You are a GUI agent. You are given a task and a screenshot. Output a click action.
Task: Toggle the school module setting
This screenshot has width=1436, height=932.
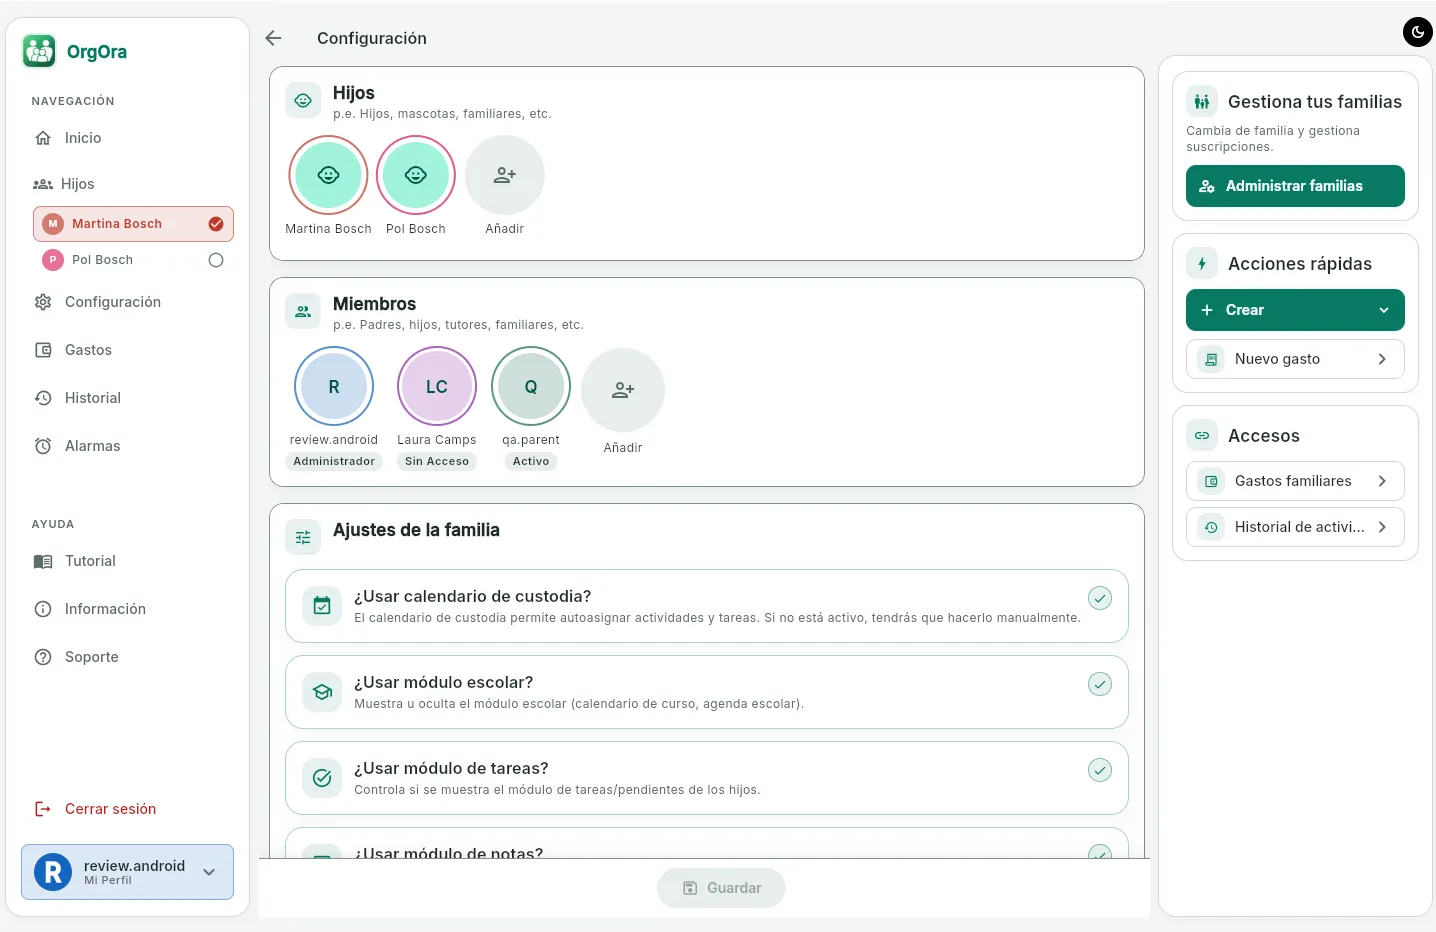(x=1100, y=684)
